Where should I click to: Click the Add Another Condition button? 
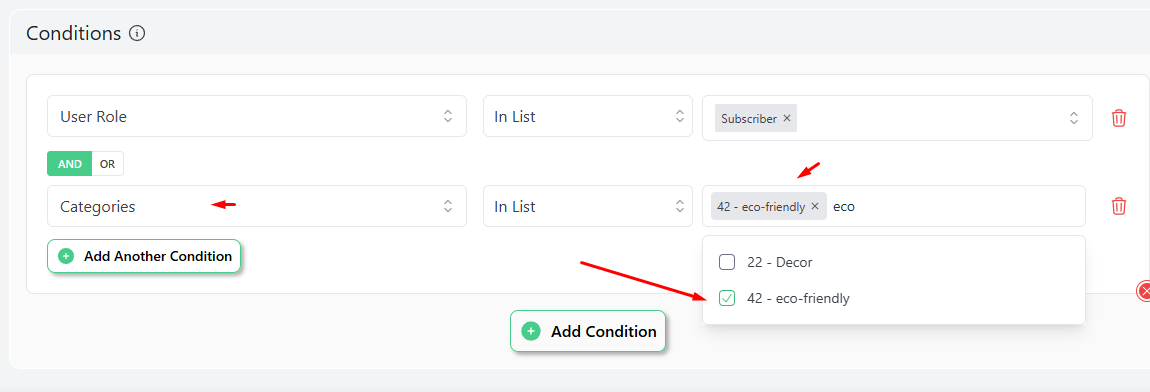coord(144,256)
